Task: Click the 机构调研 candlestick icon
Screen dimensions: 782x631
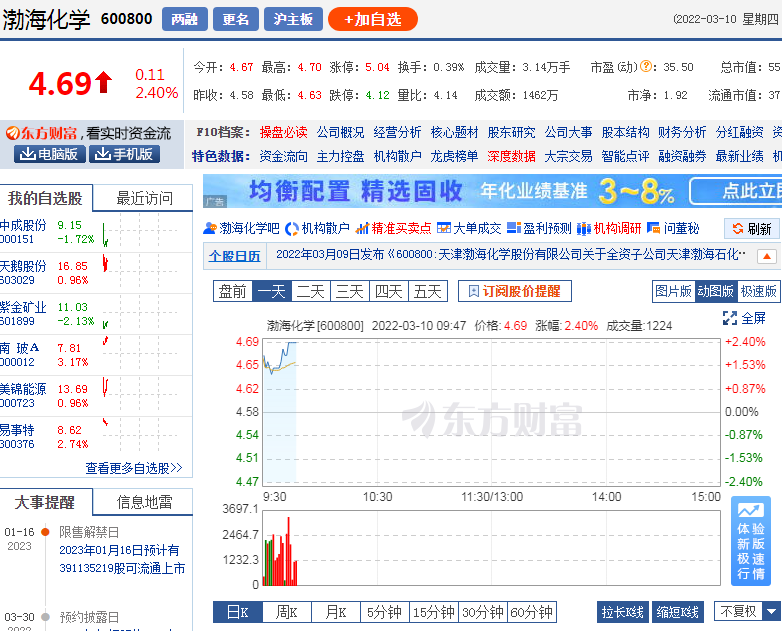Action: (x=584, y=228)
